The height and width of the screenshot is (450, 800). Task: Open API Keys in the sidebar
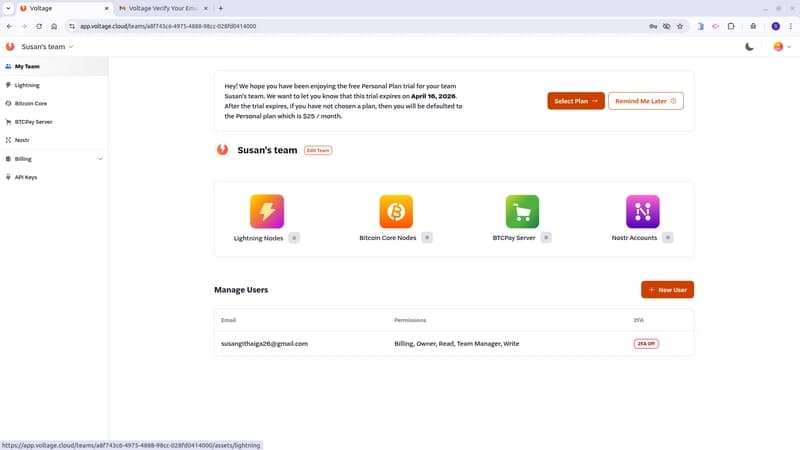tap(26, 177)
